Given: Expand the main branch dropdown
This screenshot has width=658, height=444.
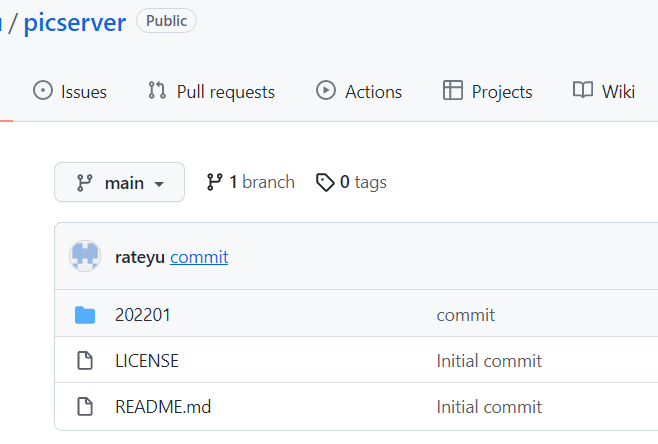Looking at the screenshot, I should 120,182.
